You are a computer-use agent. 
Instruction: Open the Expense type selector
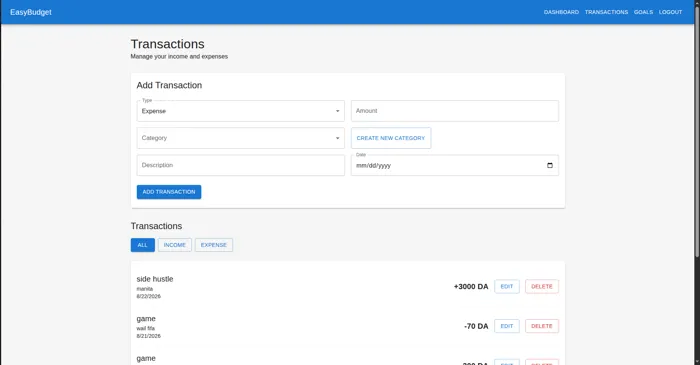(241, 111)
